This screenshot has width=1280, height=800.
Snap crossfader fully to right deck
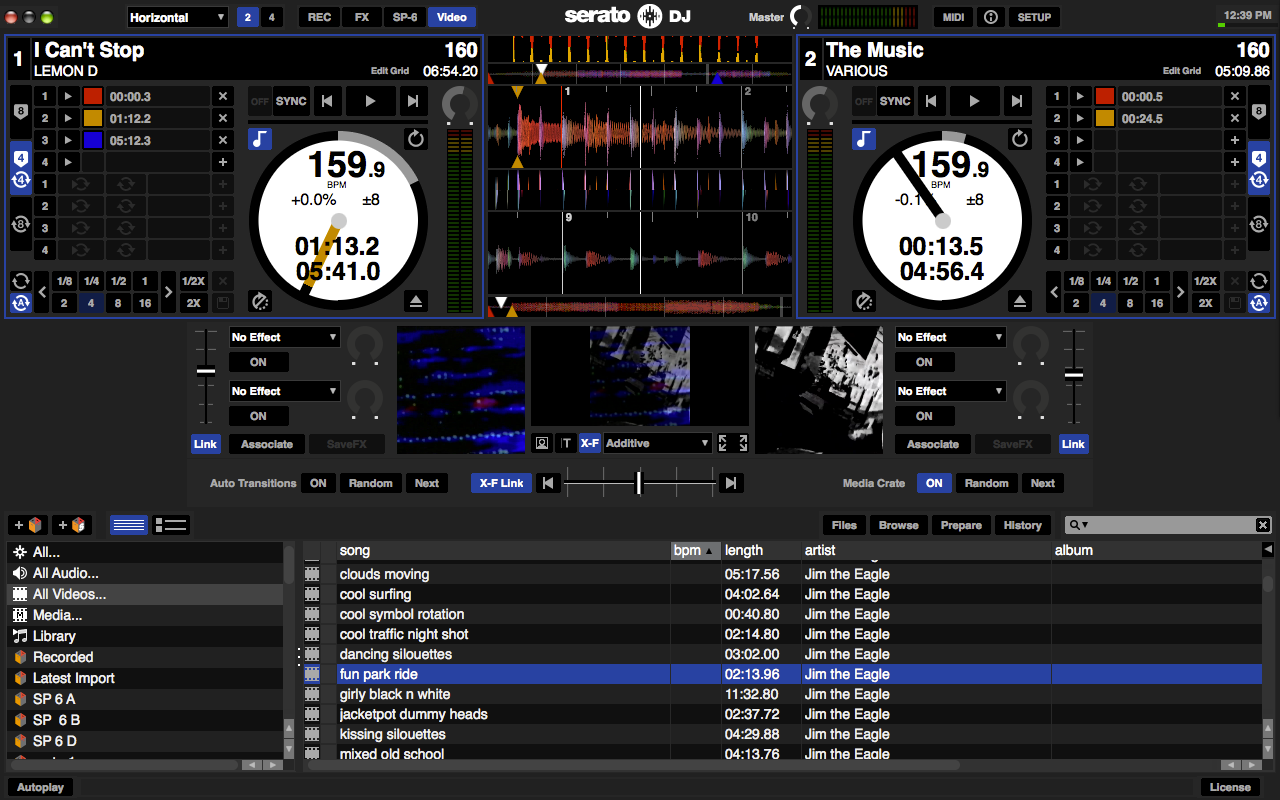tap(732, 483)
